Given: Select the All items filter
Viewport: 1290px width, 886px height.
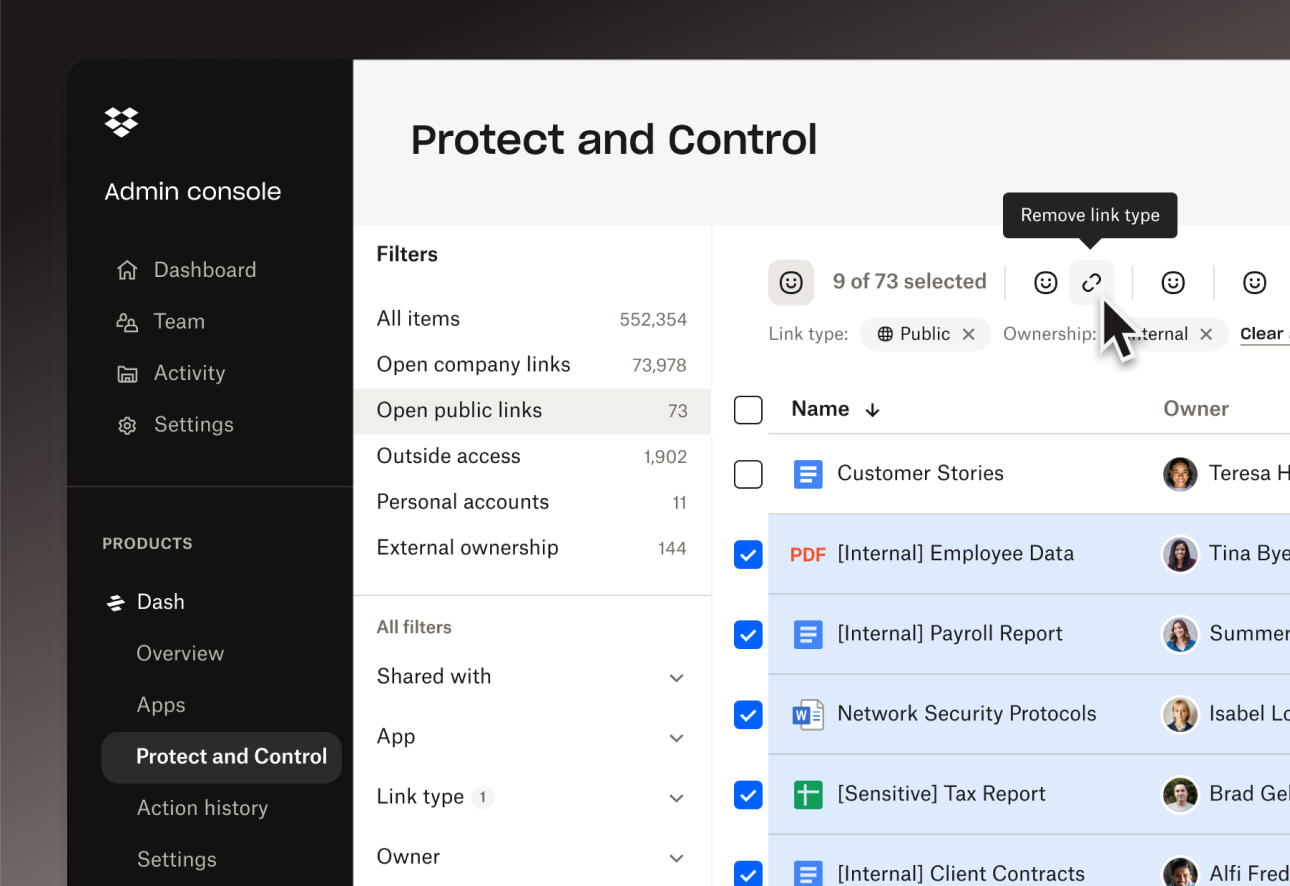Looking at the screenshot, I should (531, 319).
